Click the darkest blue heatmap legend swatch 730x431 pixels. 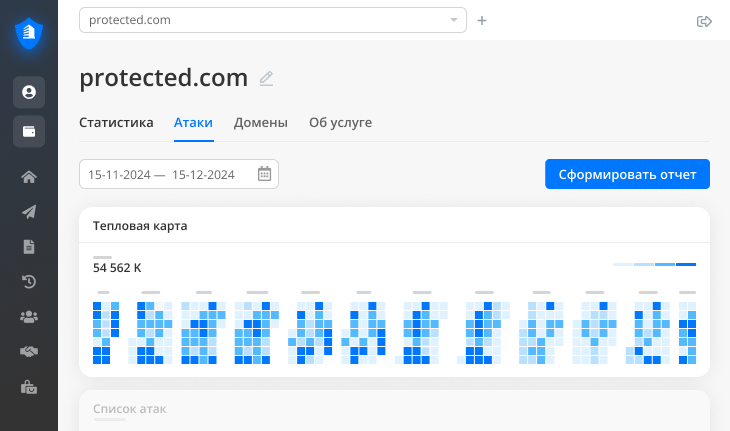(686, 264)
